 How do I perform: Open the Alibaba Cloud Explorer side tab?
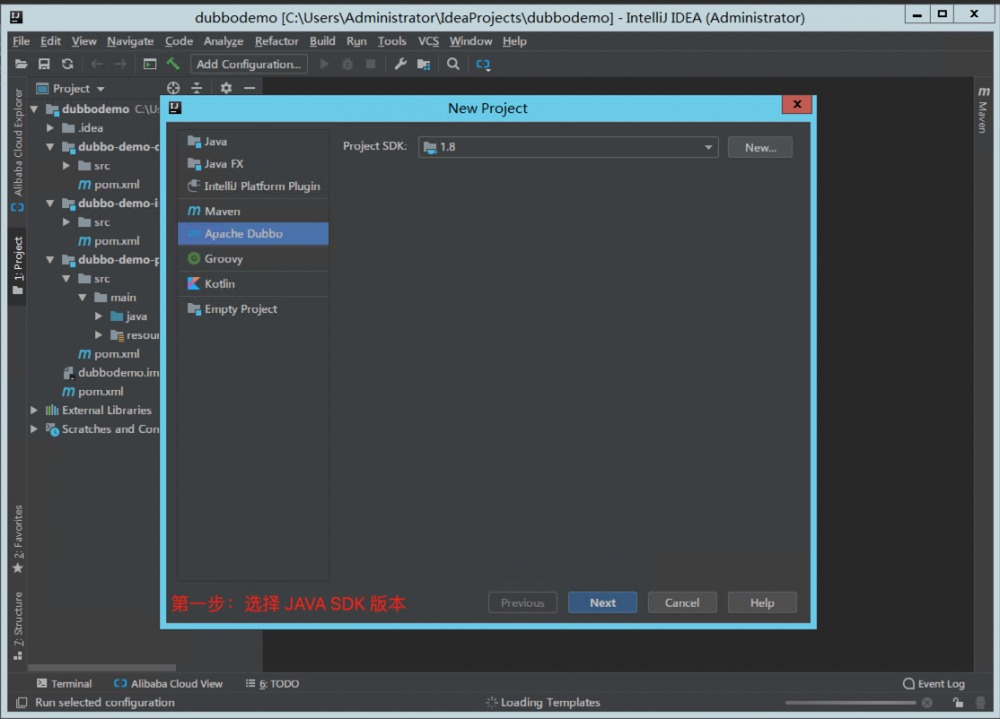click(x=17, y=149)
